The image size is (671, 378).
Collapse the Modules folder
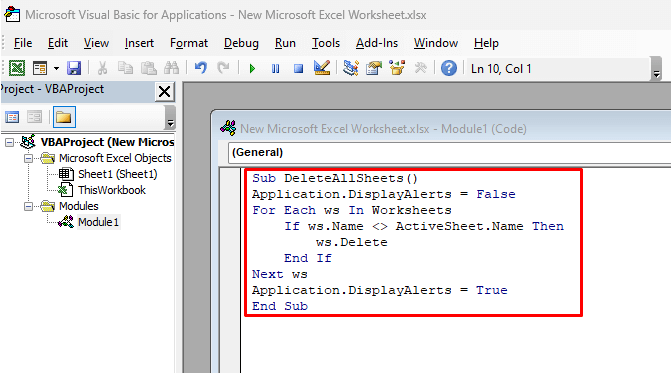(28, 206)
